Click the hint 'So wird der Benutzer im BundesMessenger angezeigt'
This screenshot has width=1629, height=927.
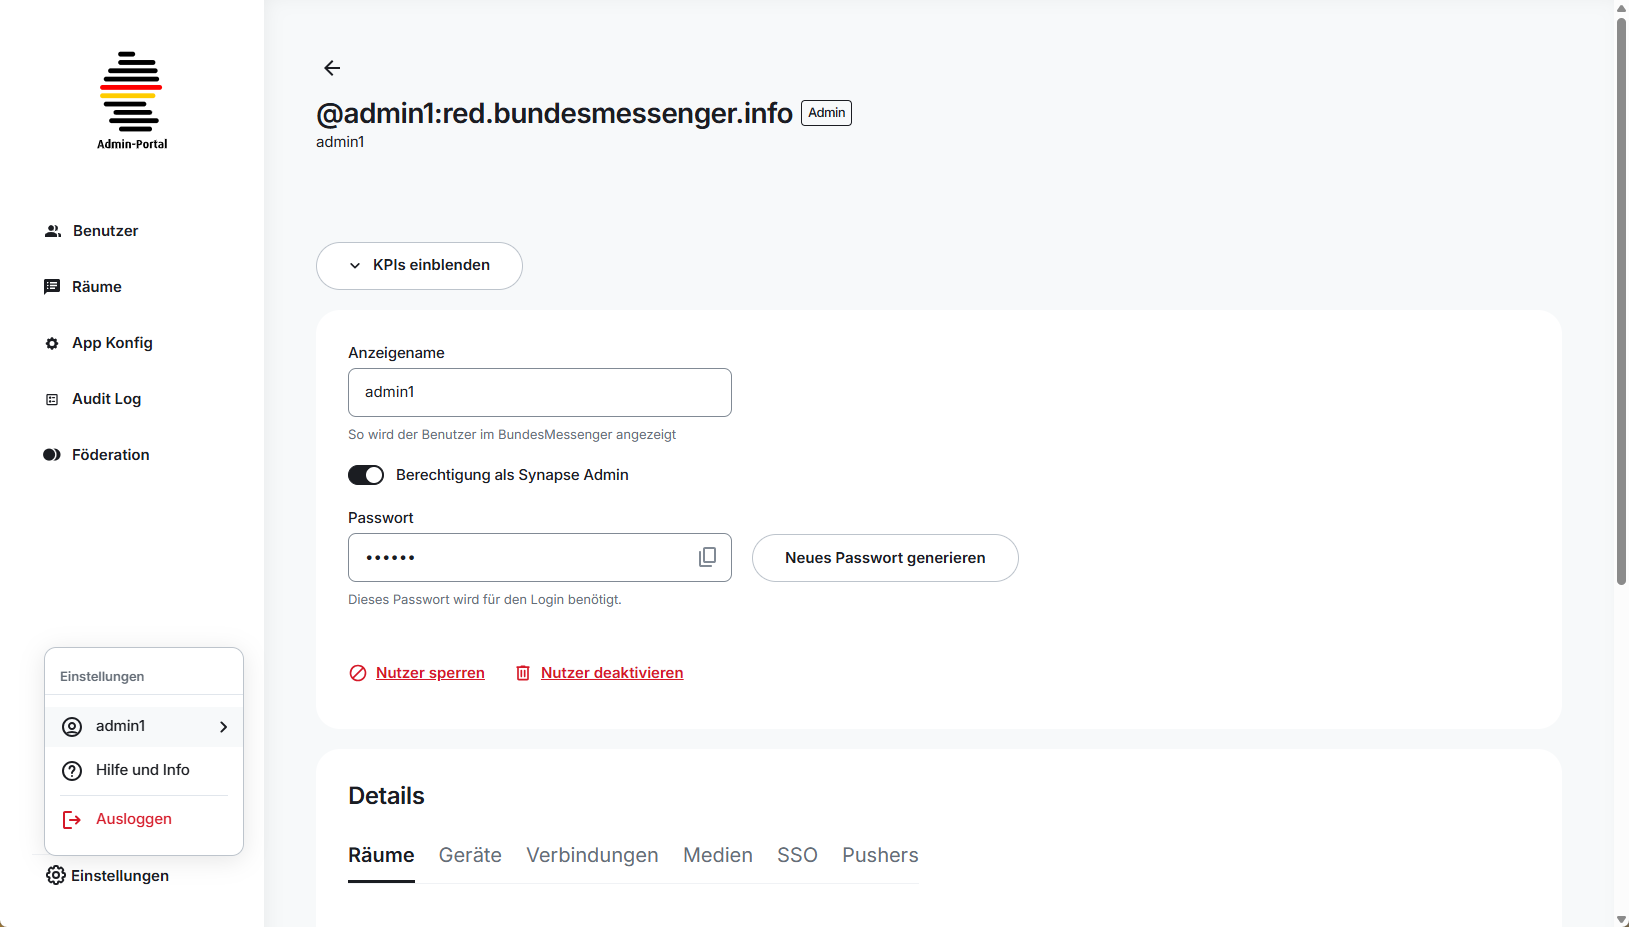pos(512,435)
